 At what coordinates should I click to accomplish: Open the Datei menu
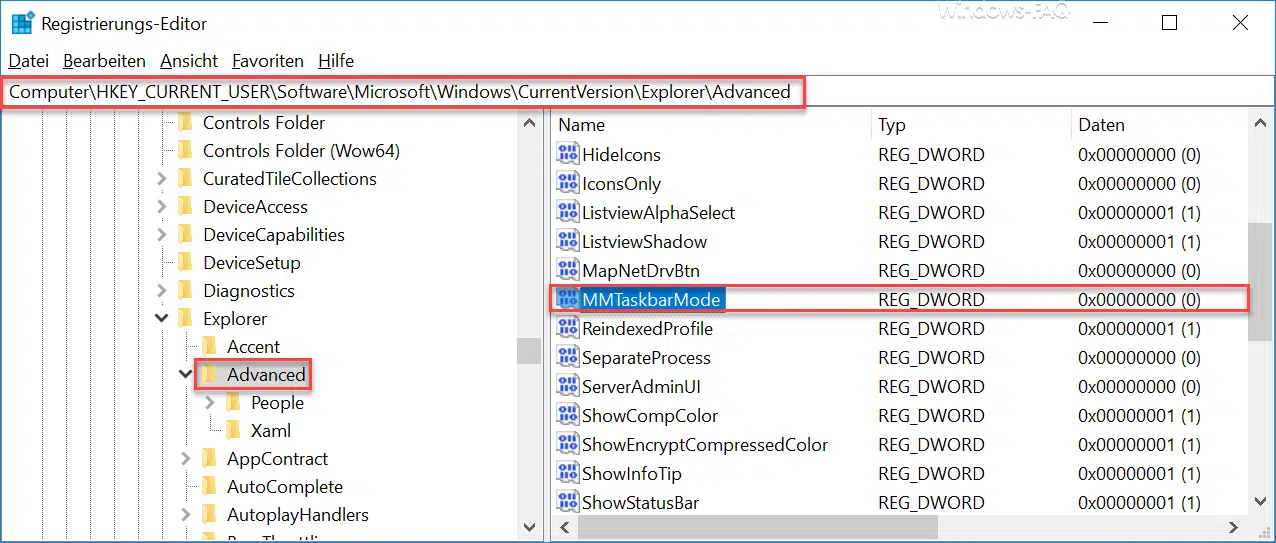click(28, 61)
